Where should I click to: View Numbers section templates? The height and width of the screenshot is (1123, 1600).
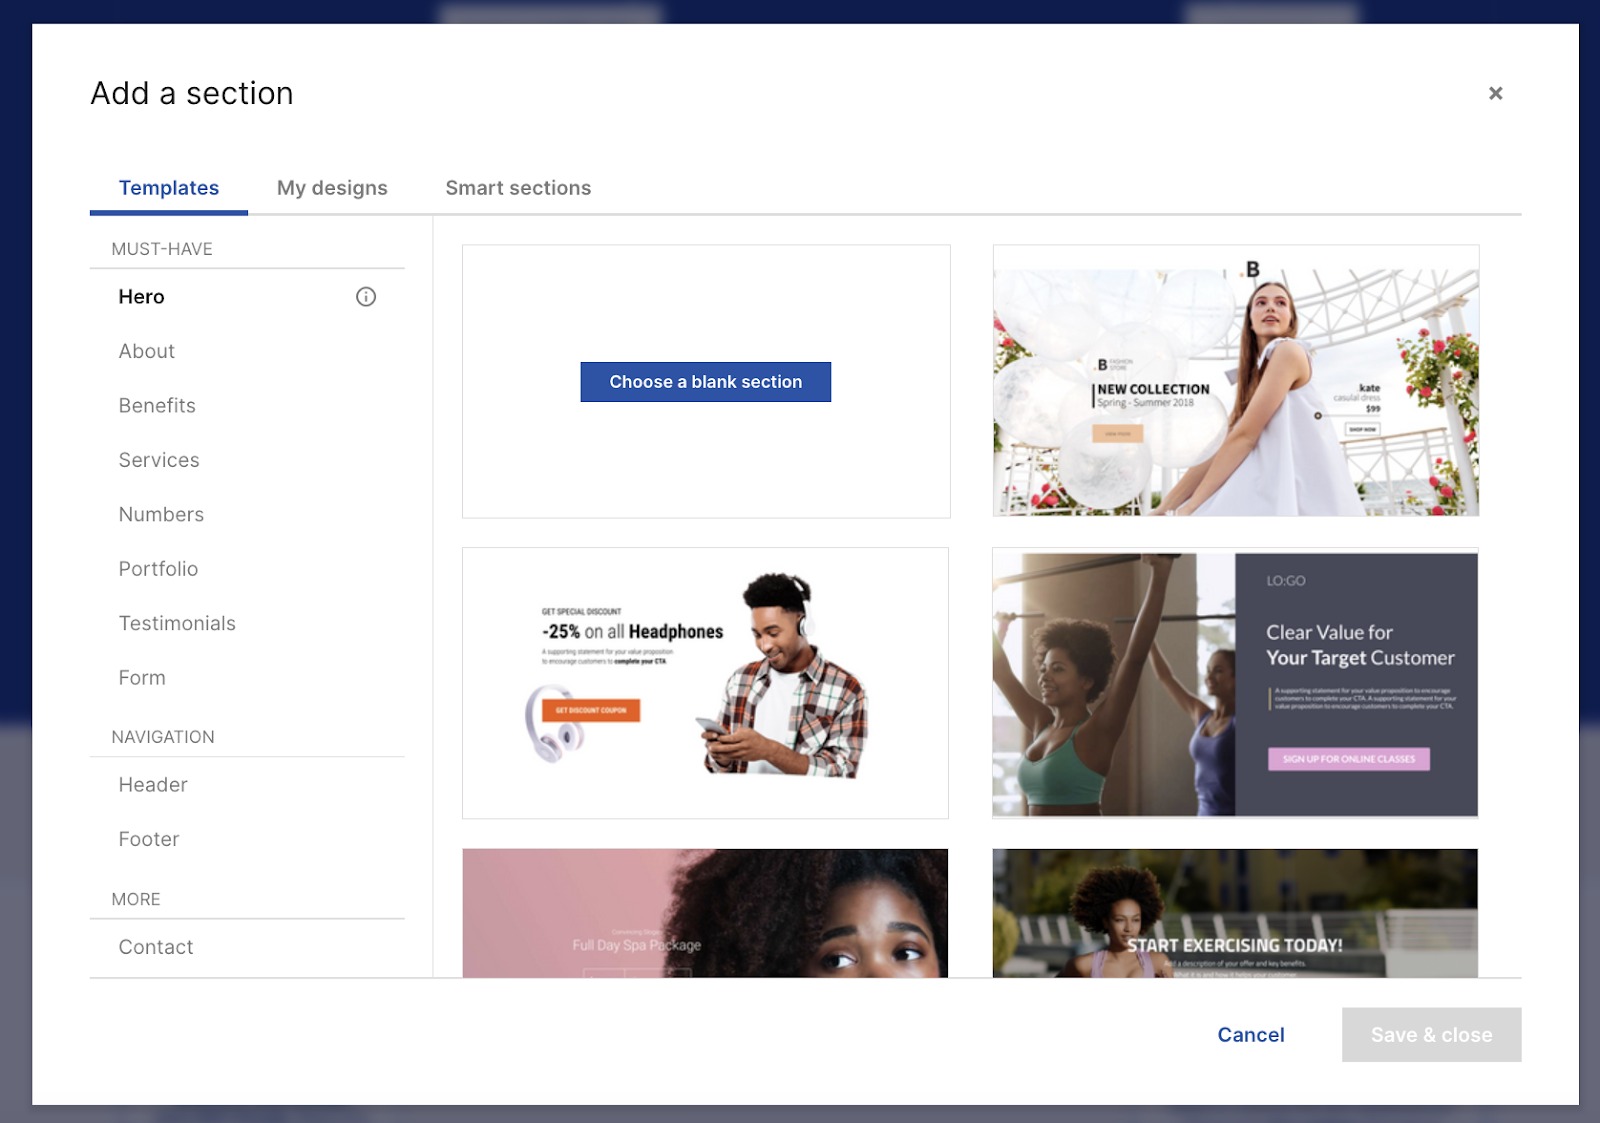pyautogui.click(x=161, y=514)
